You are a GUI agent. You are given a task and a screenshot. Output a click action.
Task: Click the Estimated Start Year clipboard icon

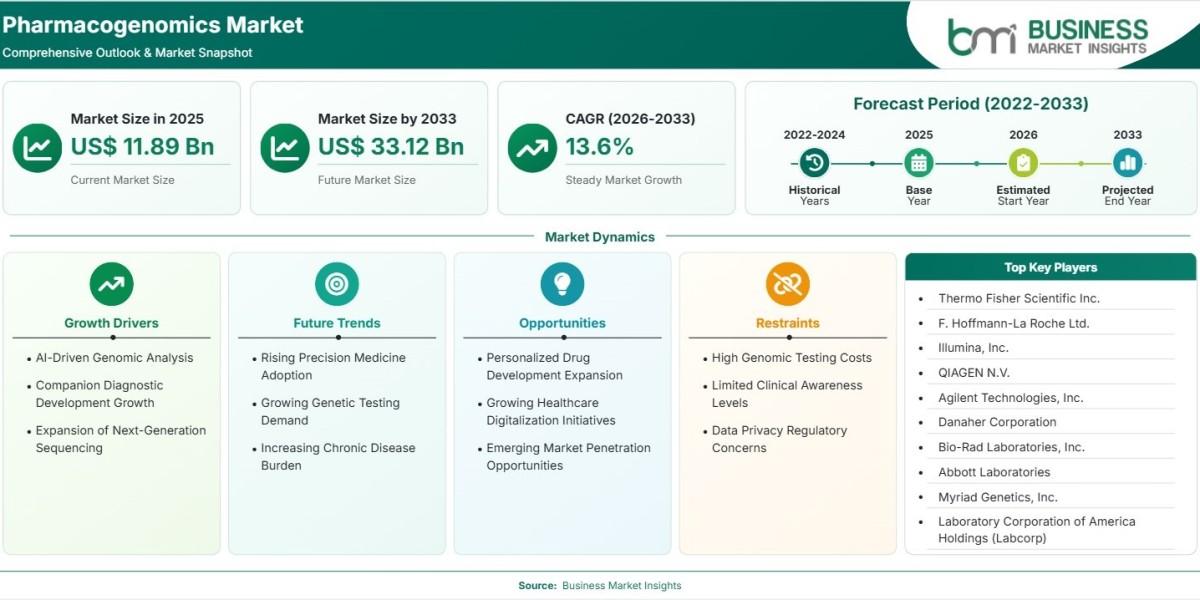[x=1023, y=163]
